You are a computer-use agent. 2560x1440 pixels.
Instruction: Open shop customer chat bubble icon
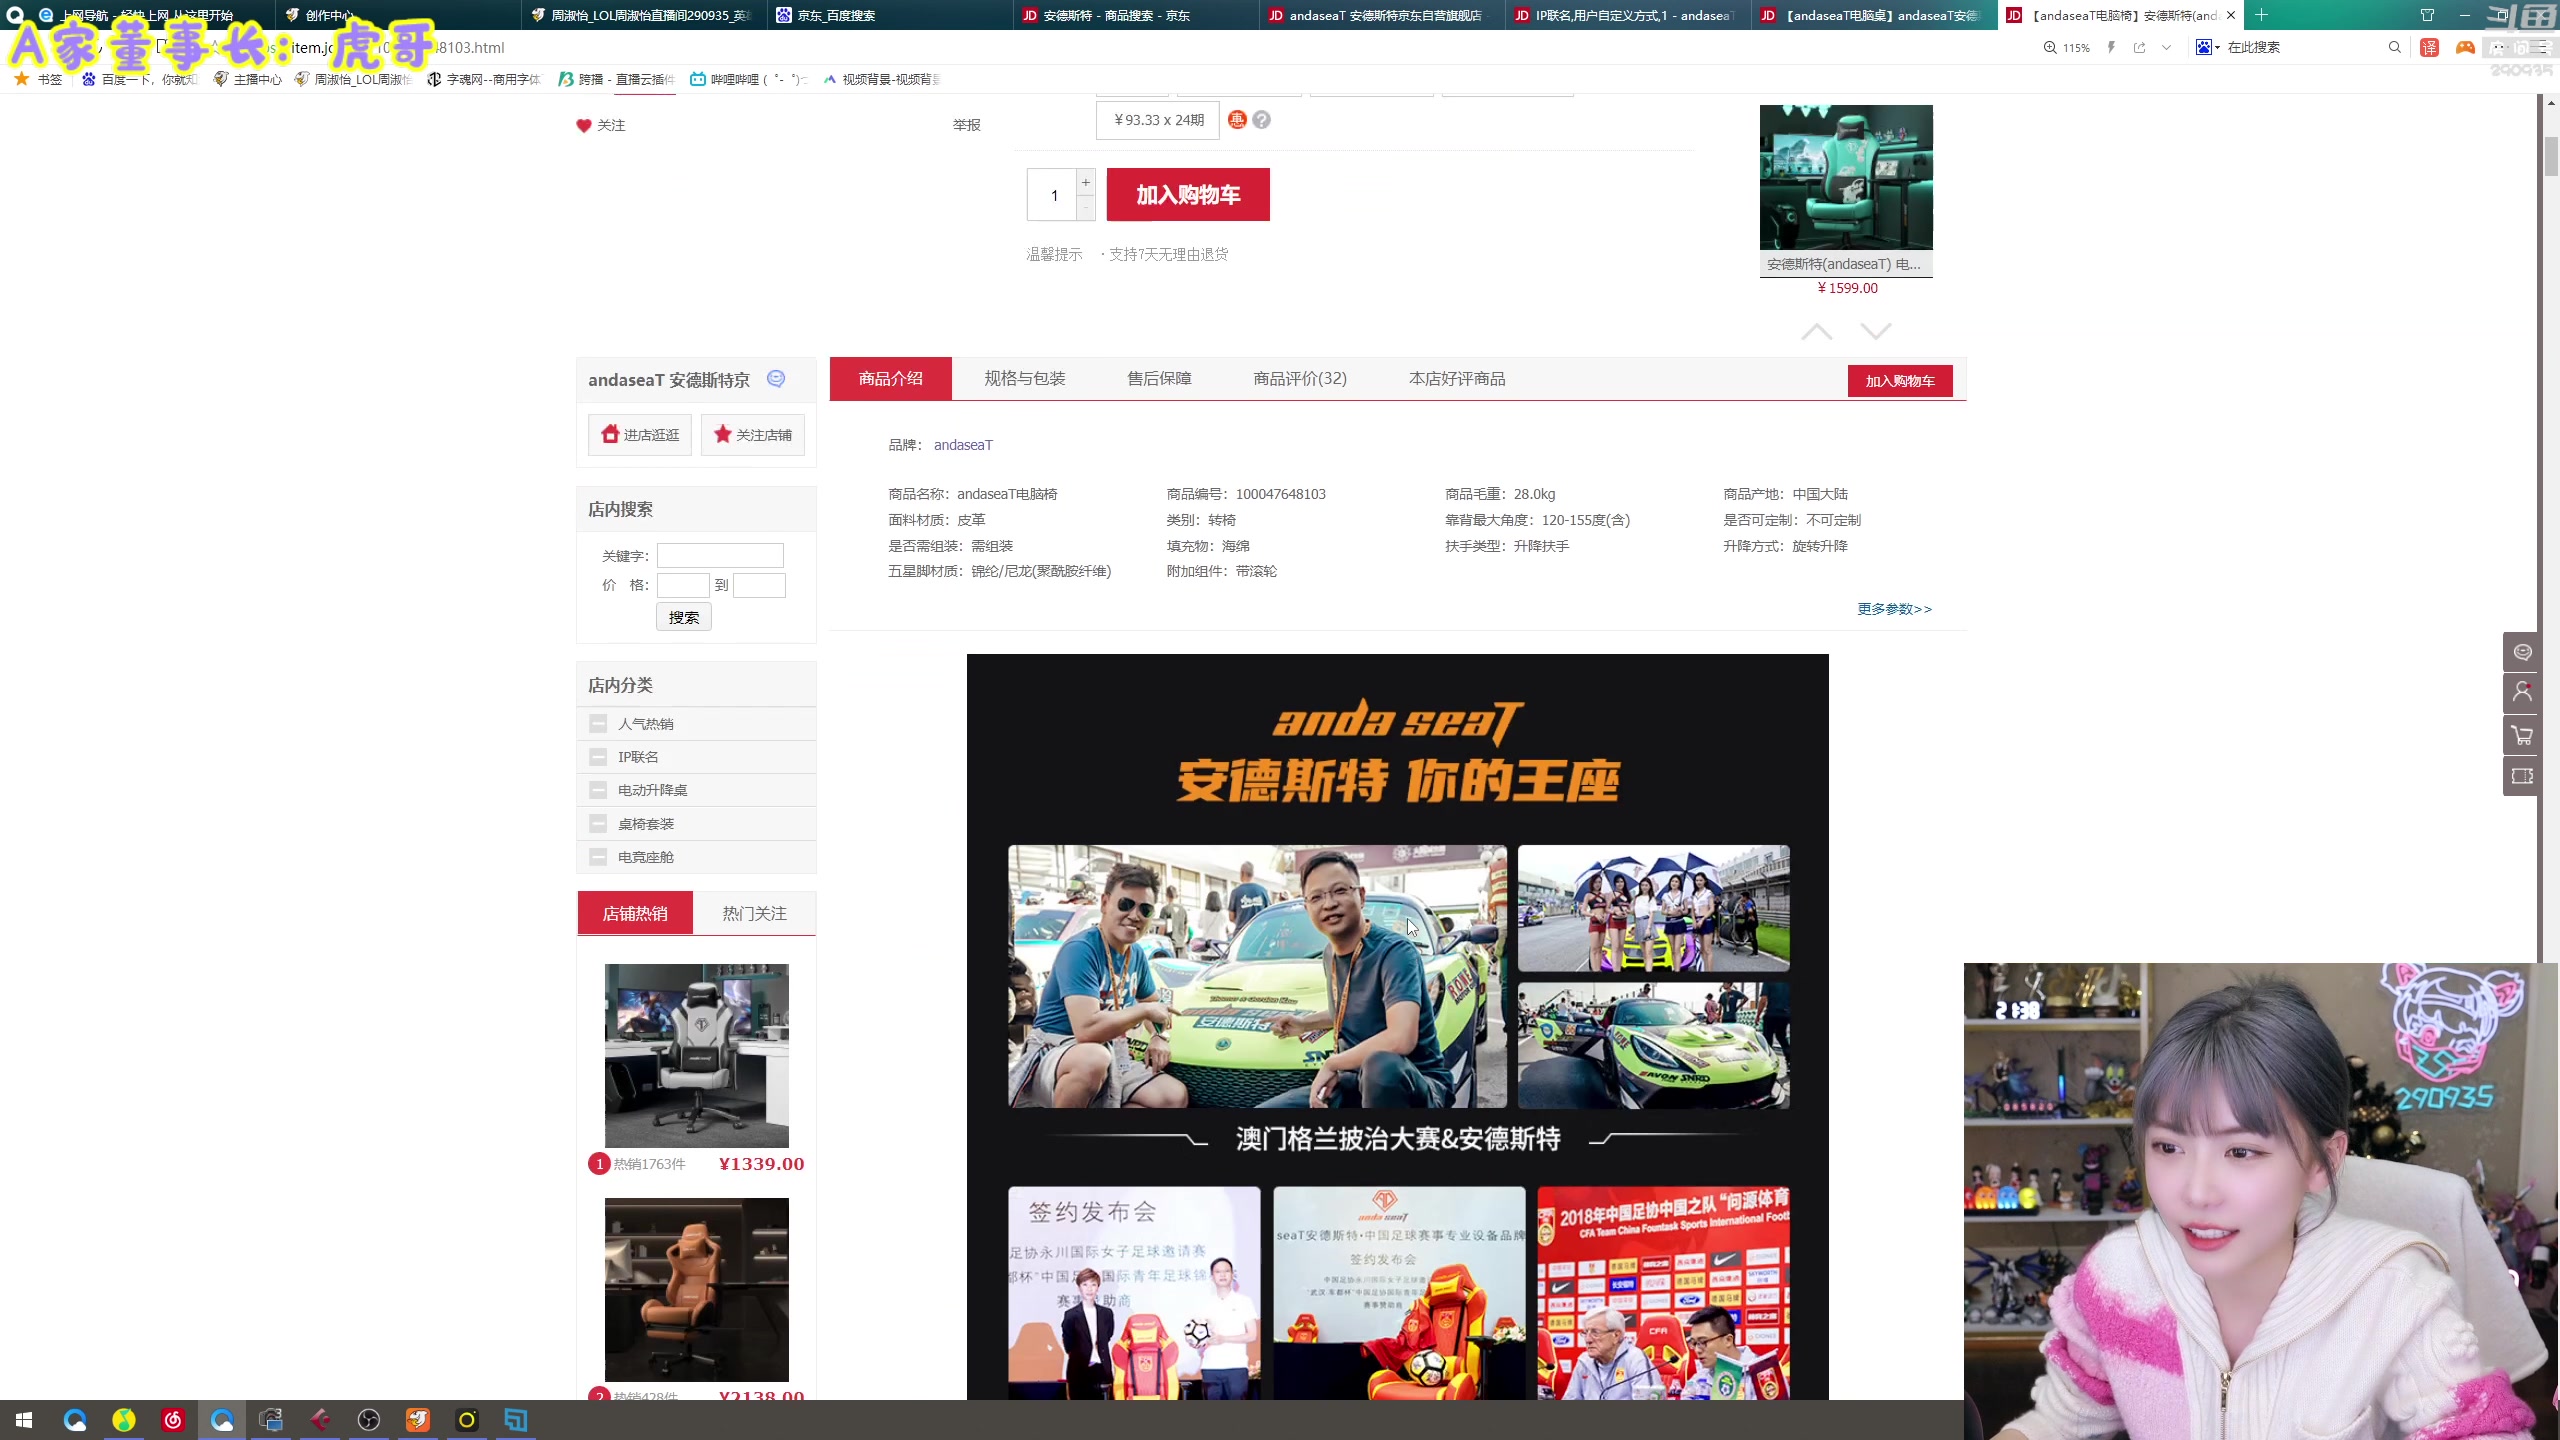tap(776, 379)
